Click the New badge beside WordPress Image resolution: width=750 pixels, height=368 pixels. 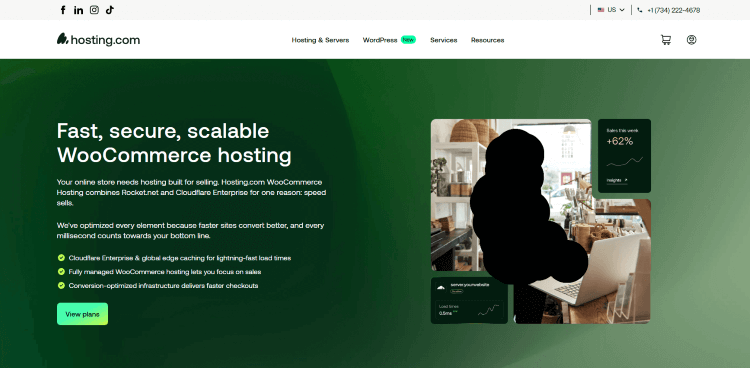pos(408,40)
